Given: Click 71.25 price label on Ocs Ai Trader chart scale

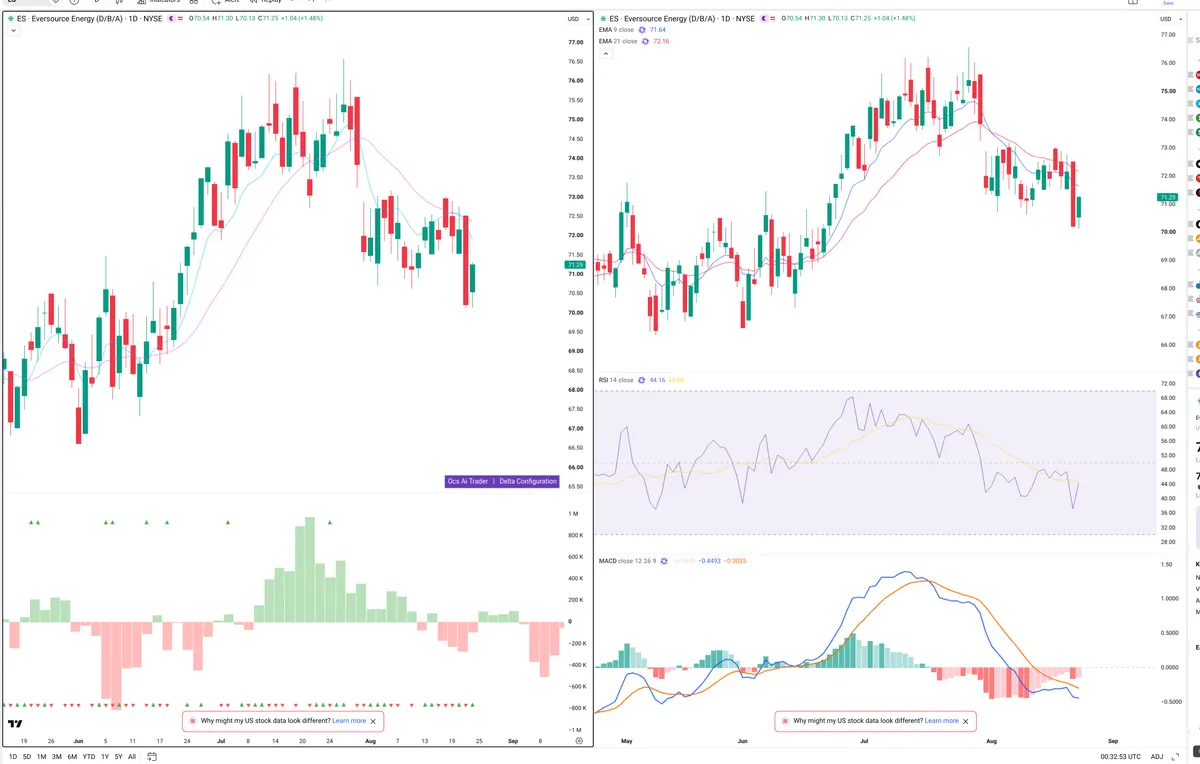Looking at the screenshot, I should [574, 265].
